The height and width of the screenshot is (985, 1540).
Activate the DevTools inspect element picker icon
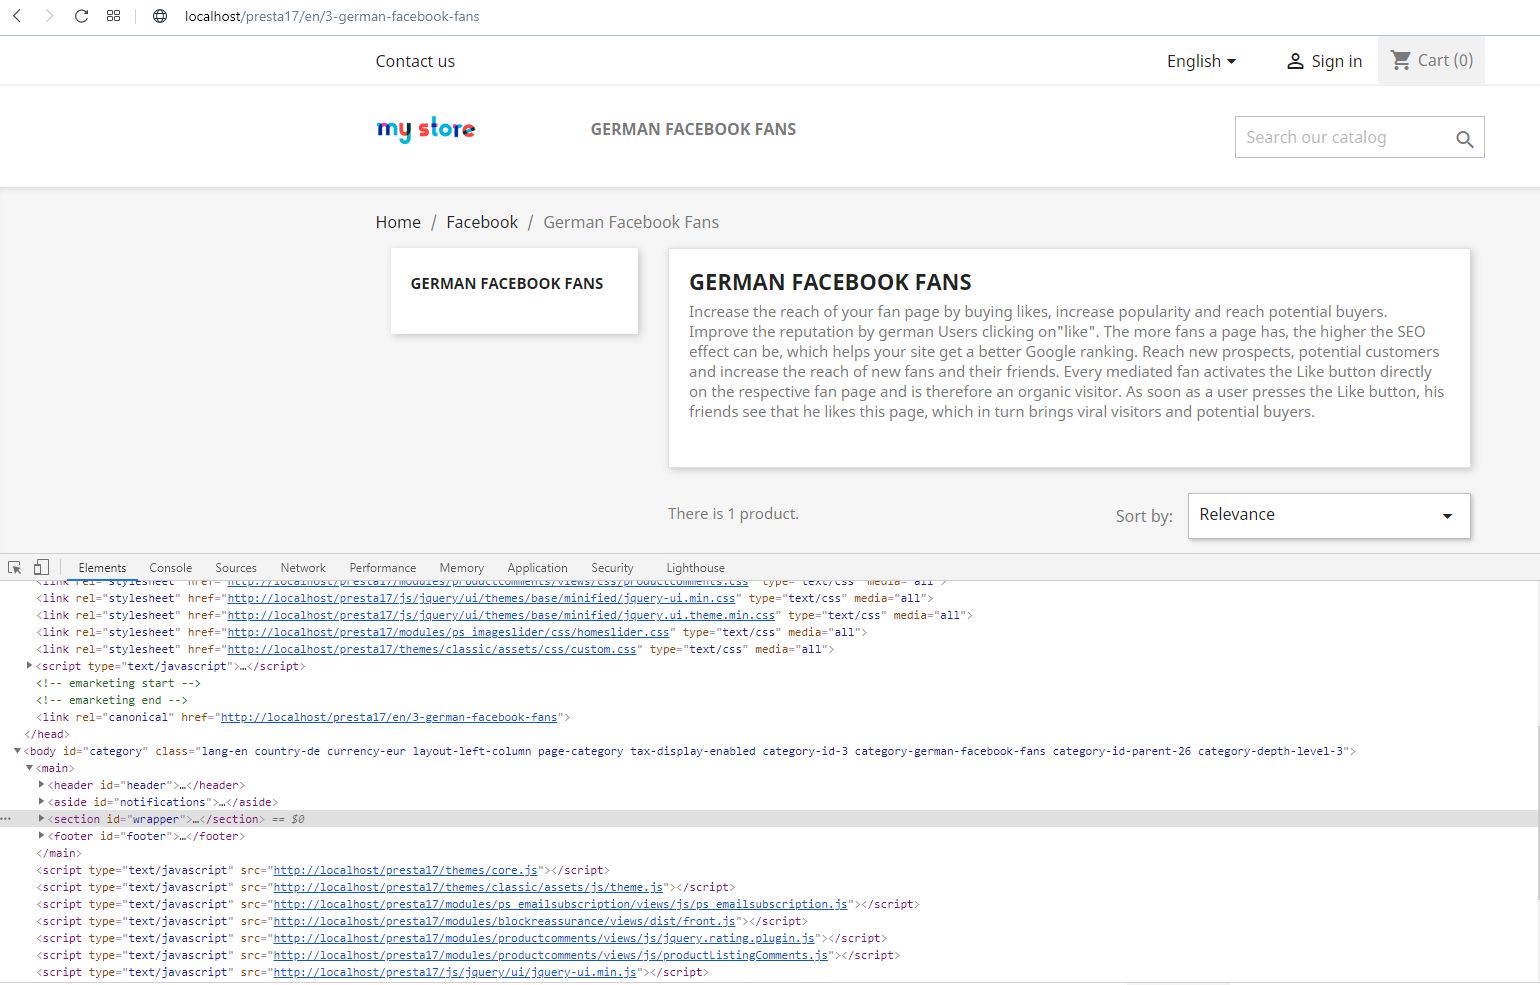coord(15,567)
